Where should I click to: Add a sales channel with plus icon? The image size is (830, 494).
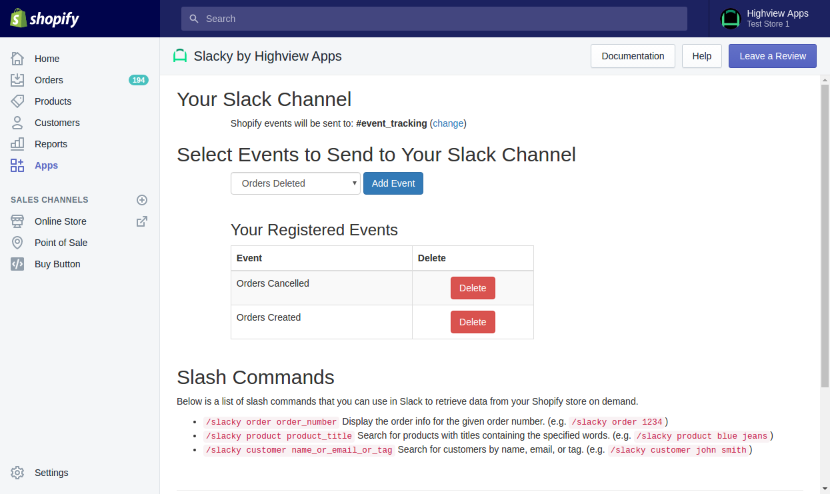click(x=142, y=200)
